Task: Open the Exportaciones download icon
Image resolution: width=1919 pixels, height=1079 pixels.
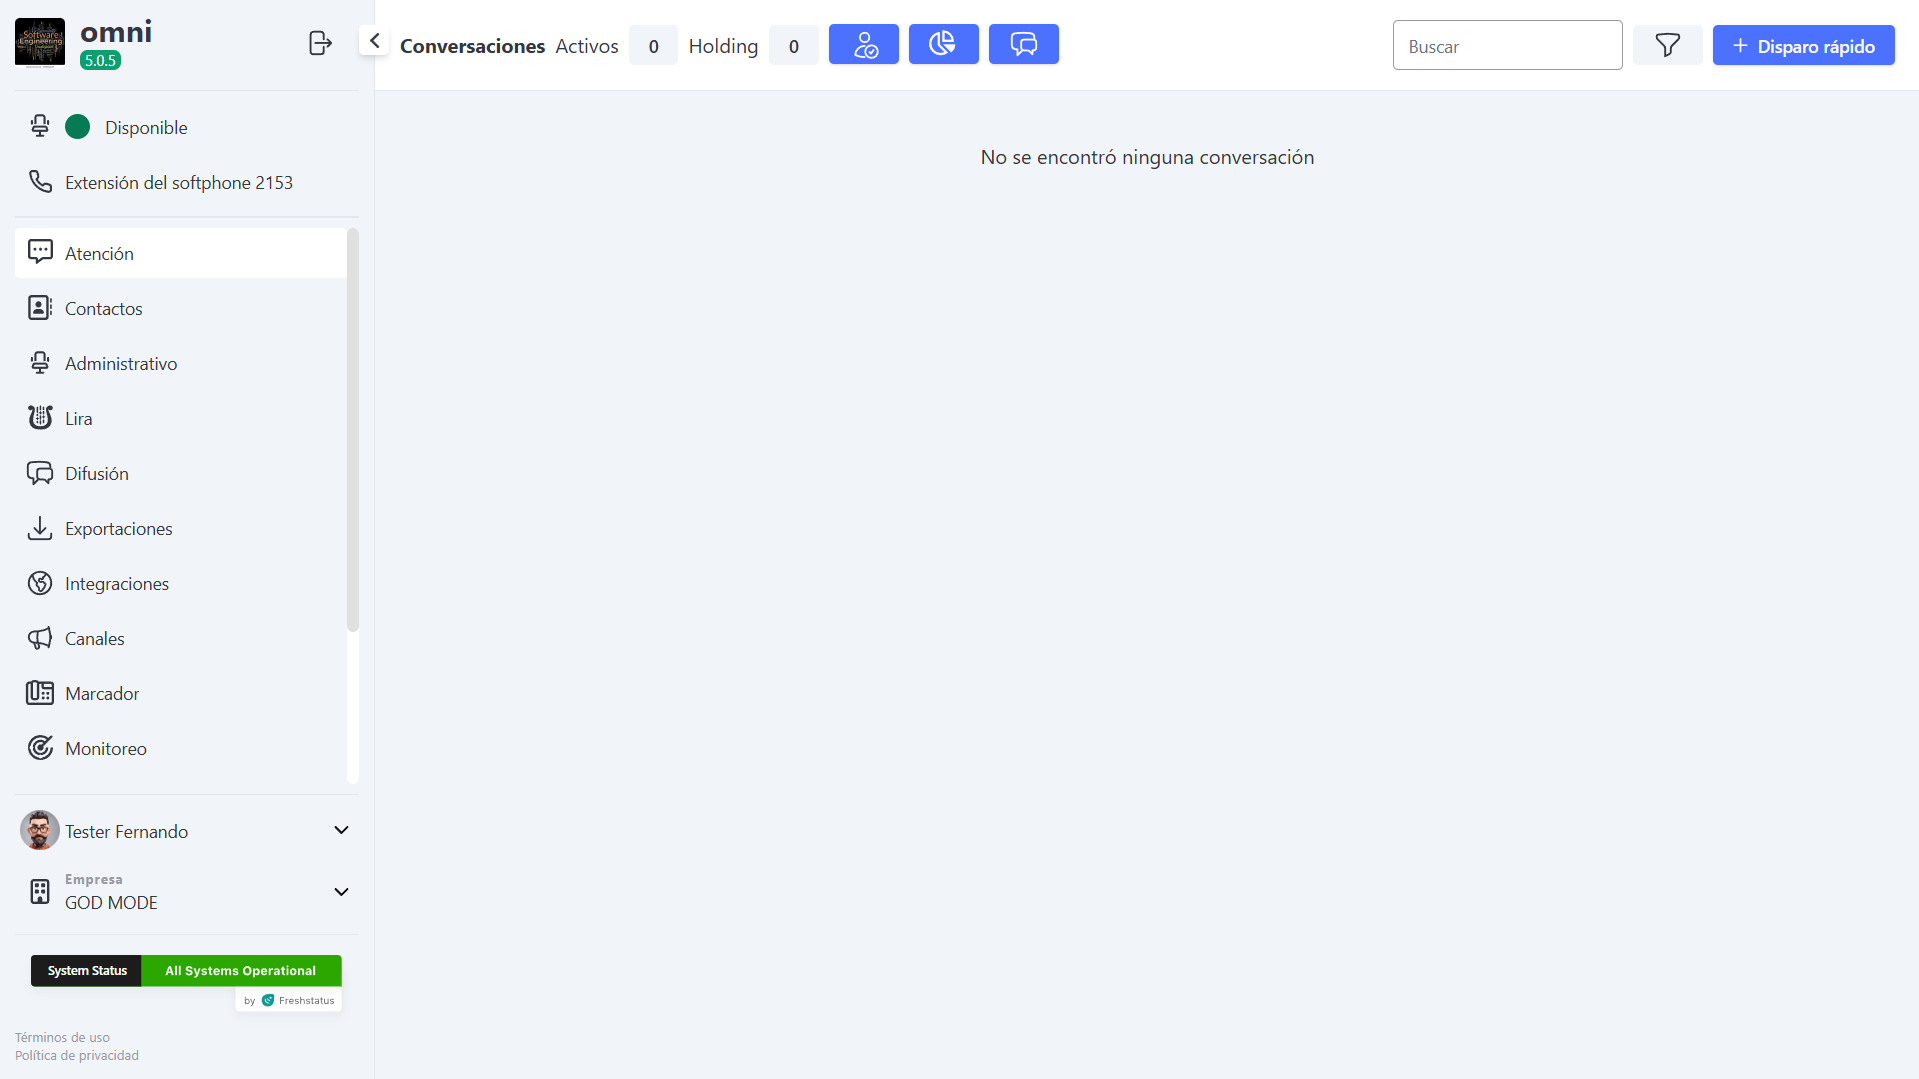Action: click(x=39, y=527)
